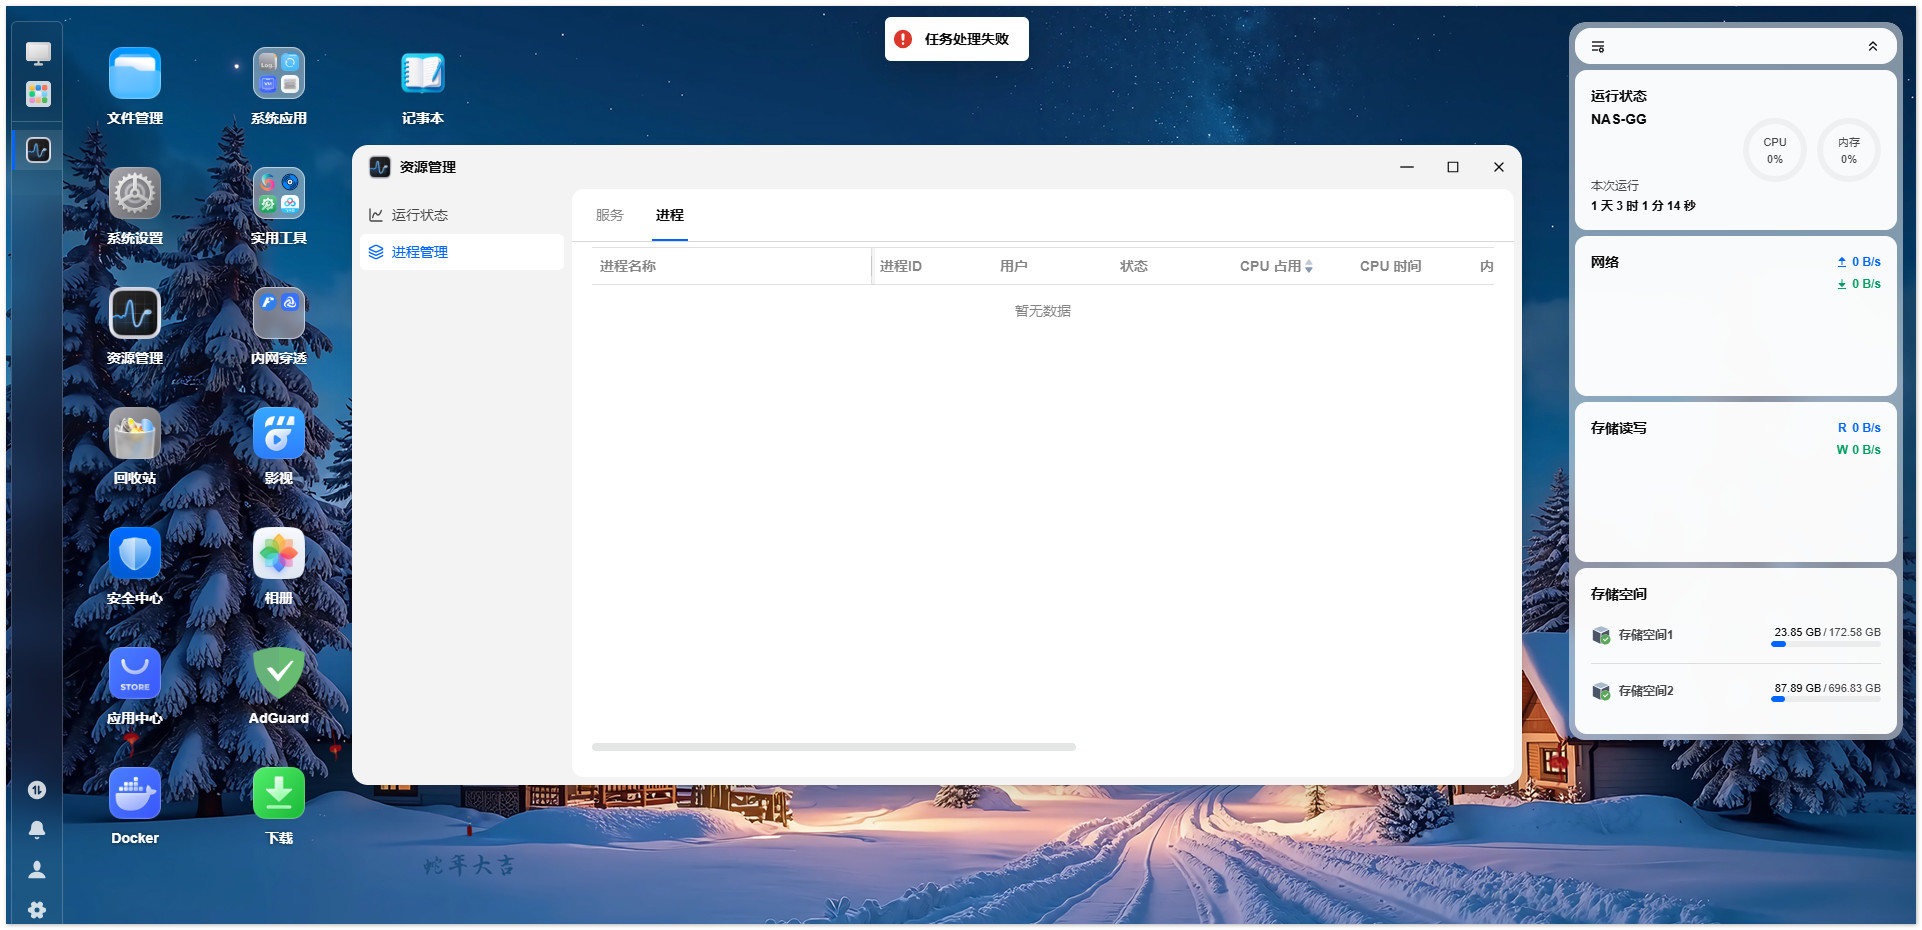Show the desktop via top dock monitor icon
This screenshot has width=1922, height=930.
(x=38, y=53)
